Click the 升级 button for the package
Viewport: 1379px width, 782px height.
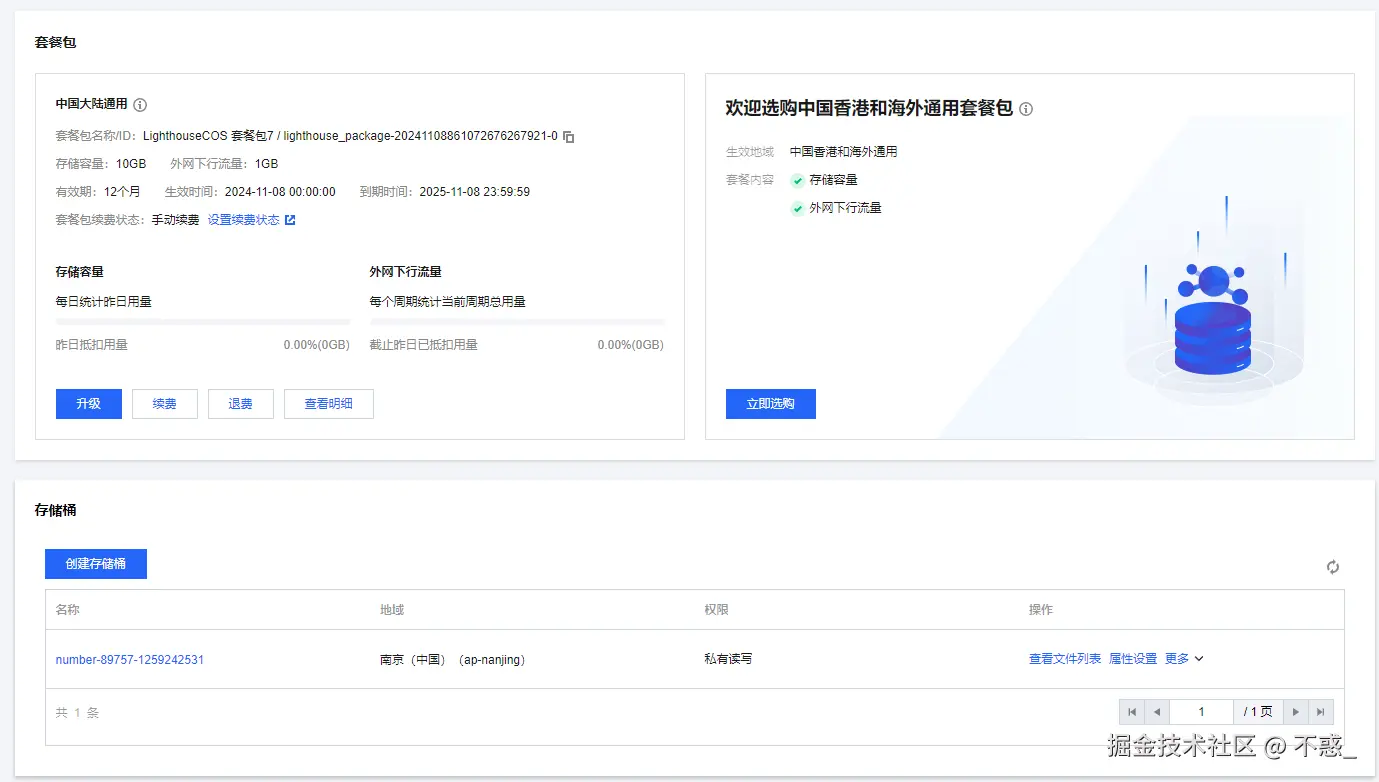pos(88,403)
